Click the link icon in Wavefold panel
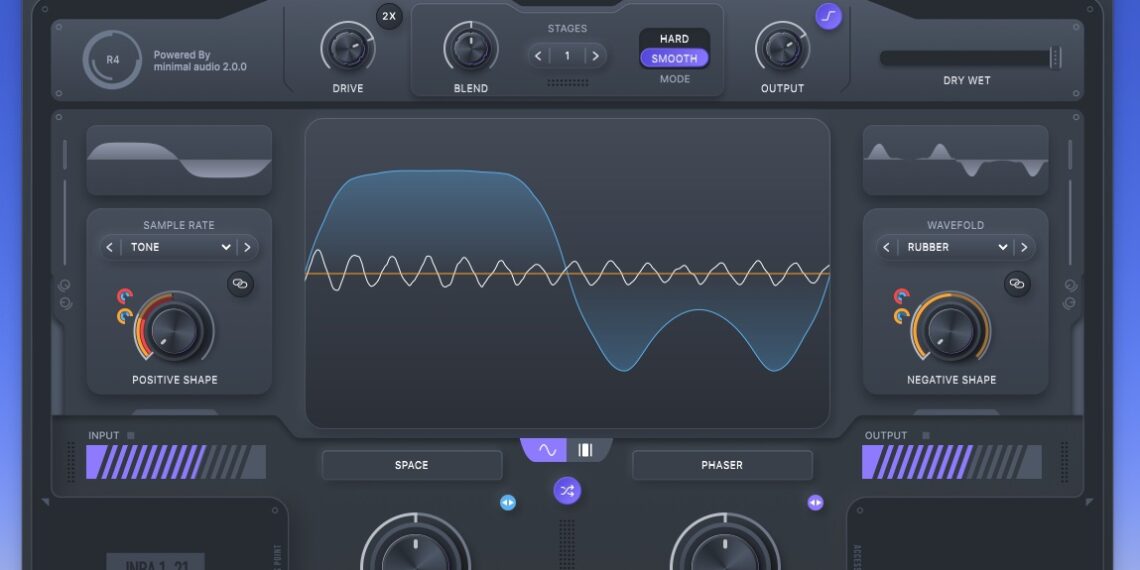This screenshot has width=1140, height=570. tap(1017, 284)
